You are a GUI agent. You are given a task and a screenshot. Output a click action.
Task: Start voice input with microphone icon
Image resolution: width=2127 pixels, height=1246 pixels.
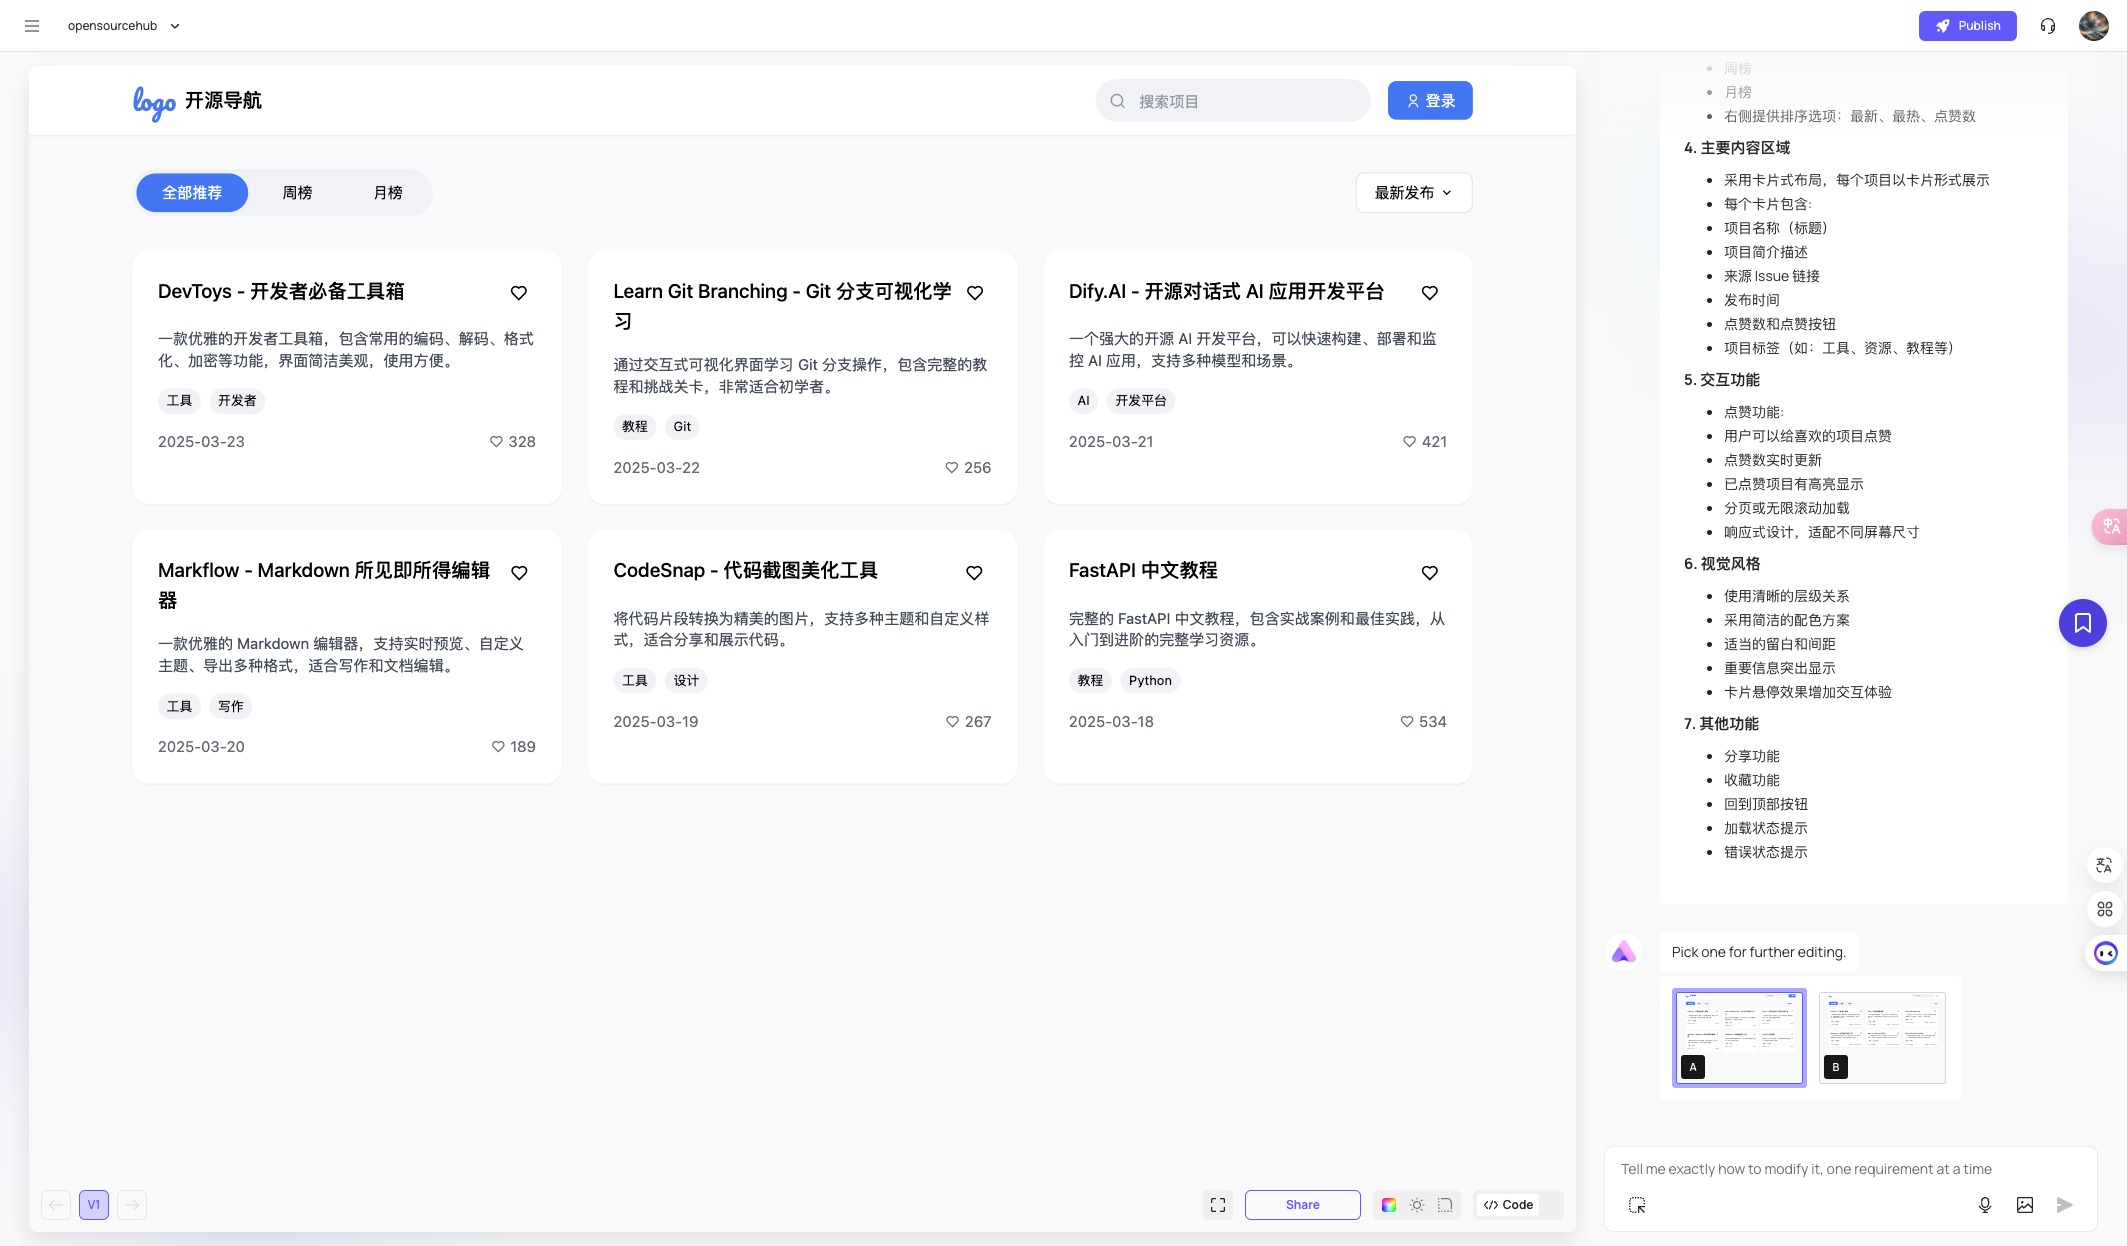pyautogui.click(x=1985, y=1205)
